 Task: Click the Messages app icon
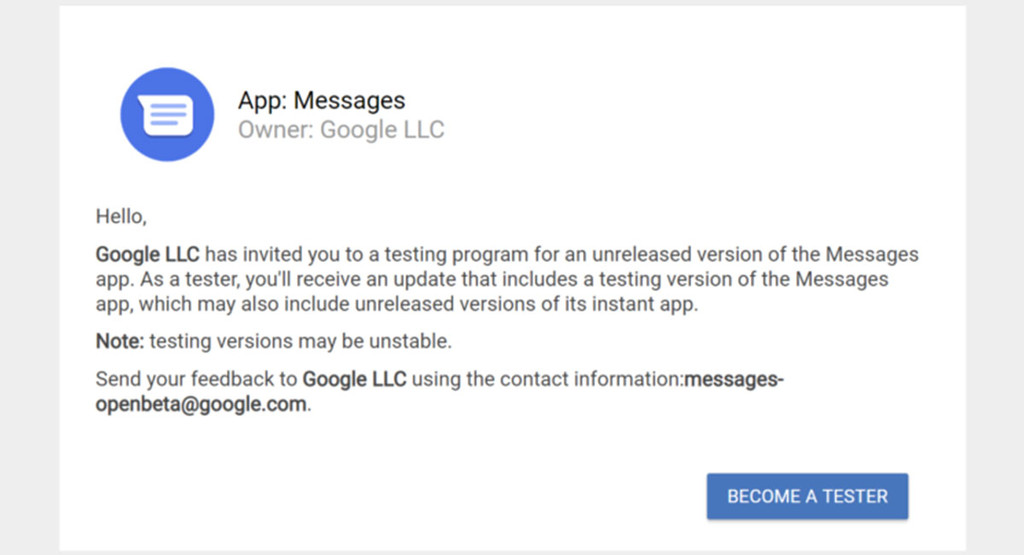point(167,114)
